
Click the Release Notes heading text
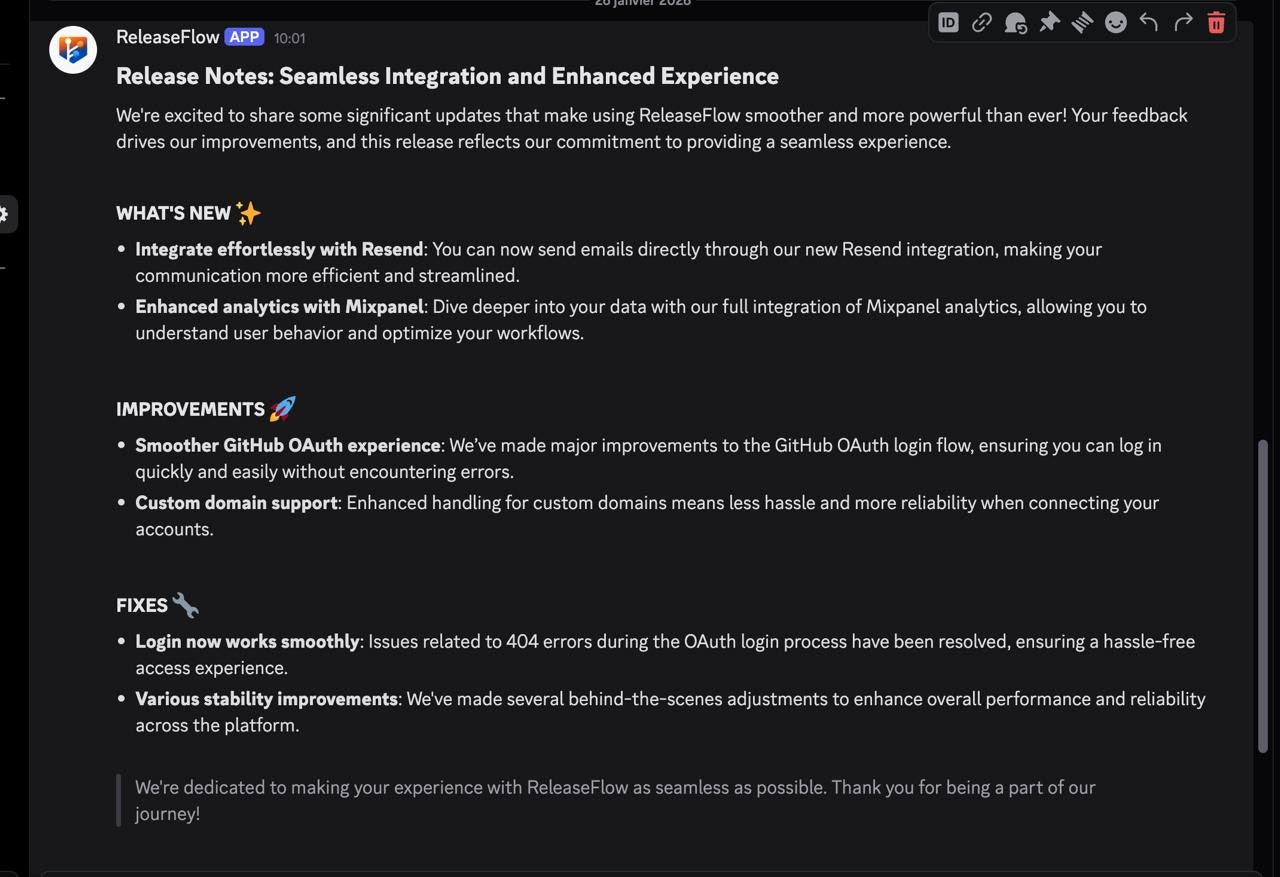pyautogui.click(x=447, y=75)
